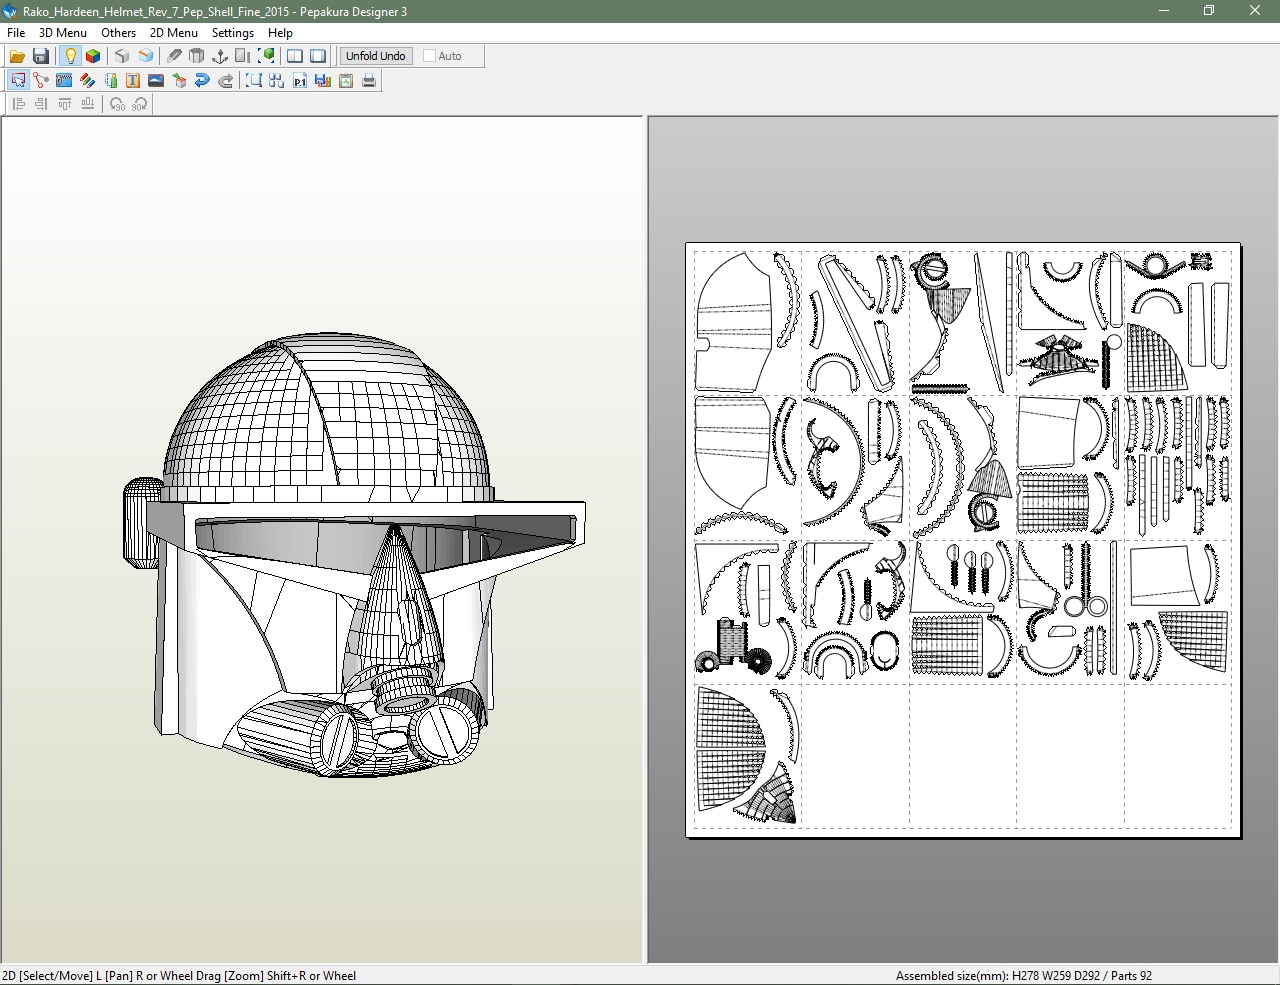This screenshot has height=985, width=1280.
Task: Open the Help menu
Action: [x=280, y=32]
